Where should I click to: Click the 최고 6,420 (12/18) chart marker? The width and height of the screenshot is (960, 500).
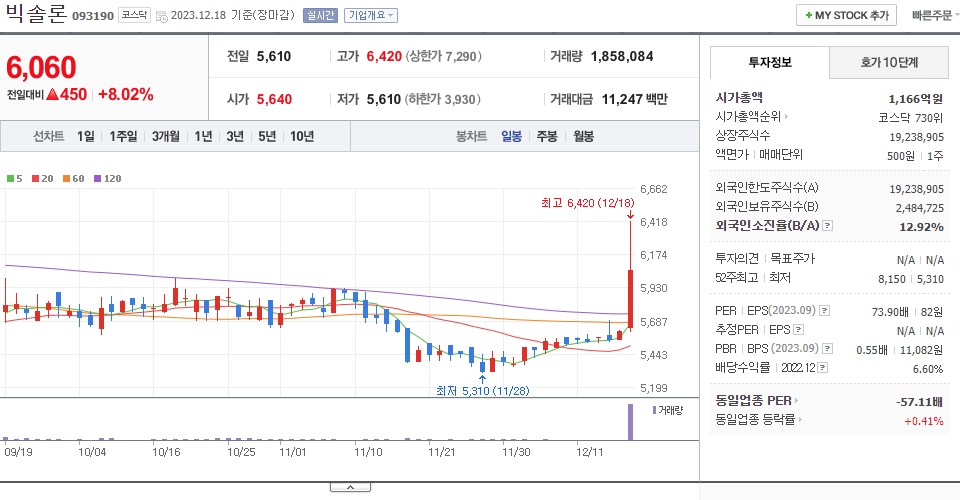(587, 203)
